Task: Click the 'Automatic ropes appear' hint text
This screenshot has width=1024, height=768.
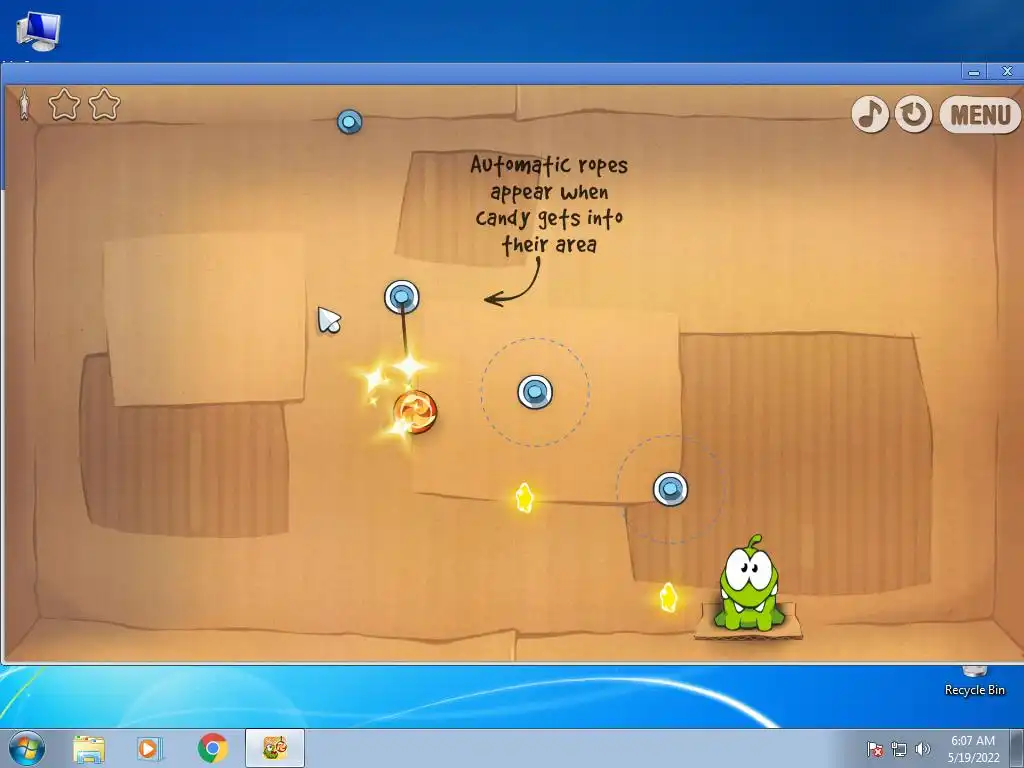Action: click(x=549, y=204)
